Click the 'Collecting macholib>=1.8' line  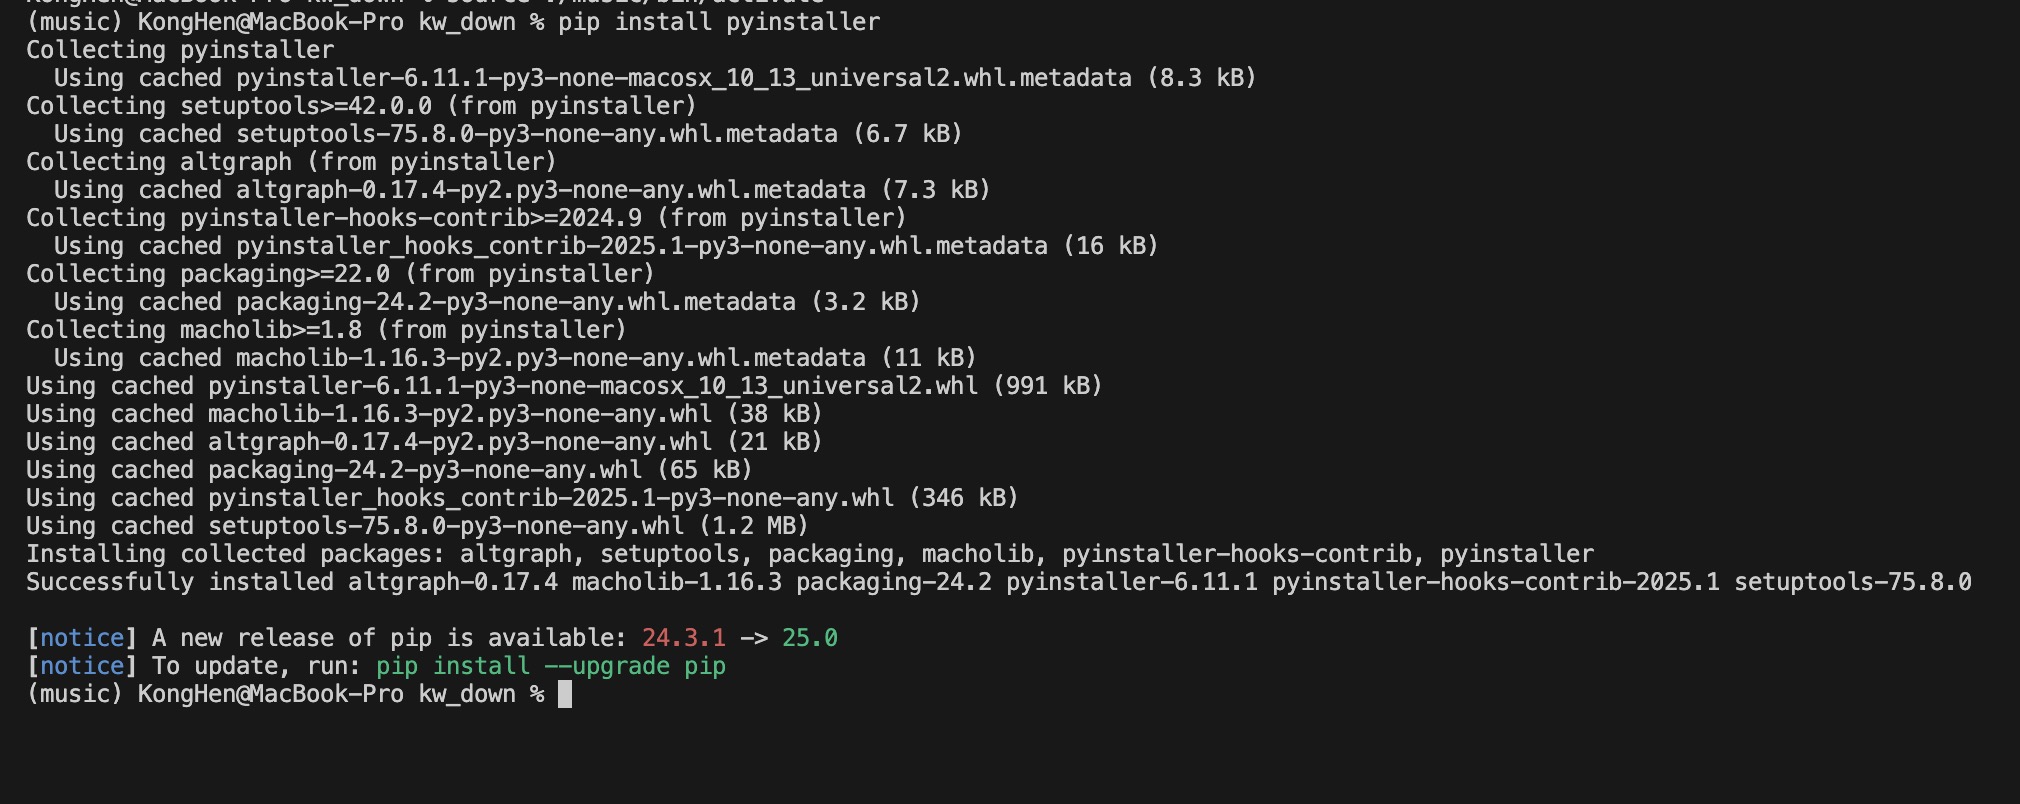click(x=326, y=330)
